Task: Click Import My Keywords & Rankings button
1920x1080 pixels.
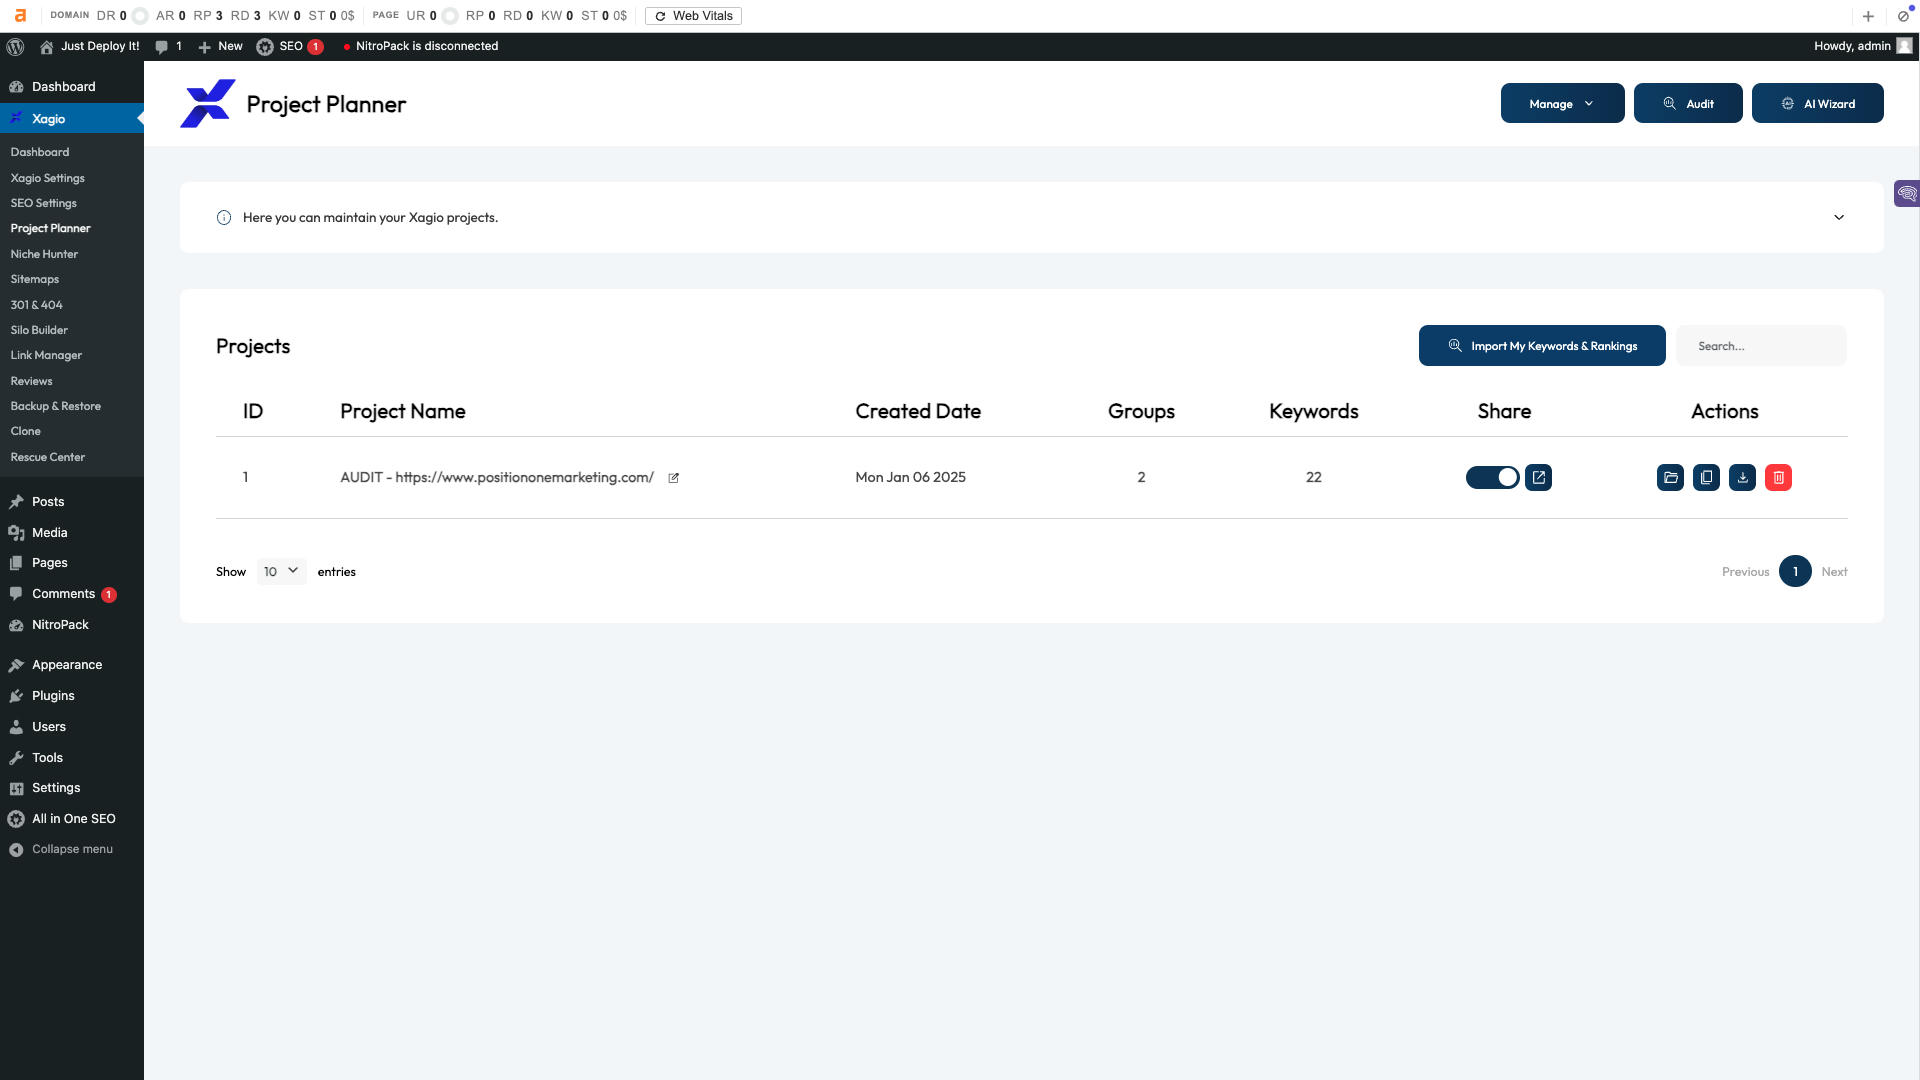Action: click(1542, 345)
